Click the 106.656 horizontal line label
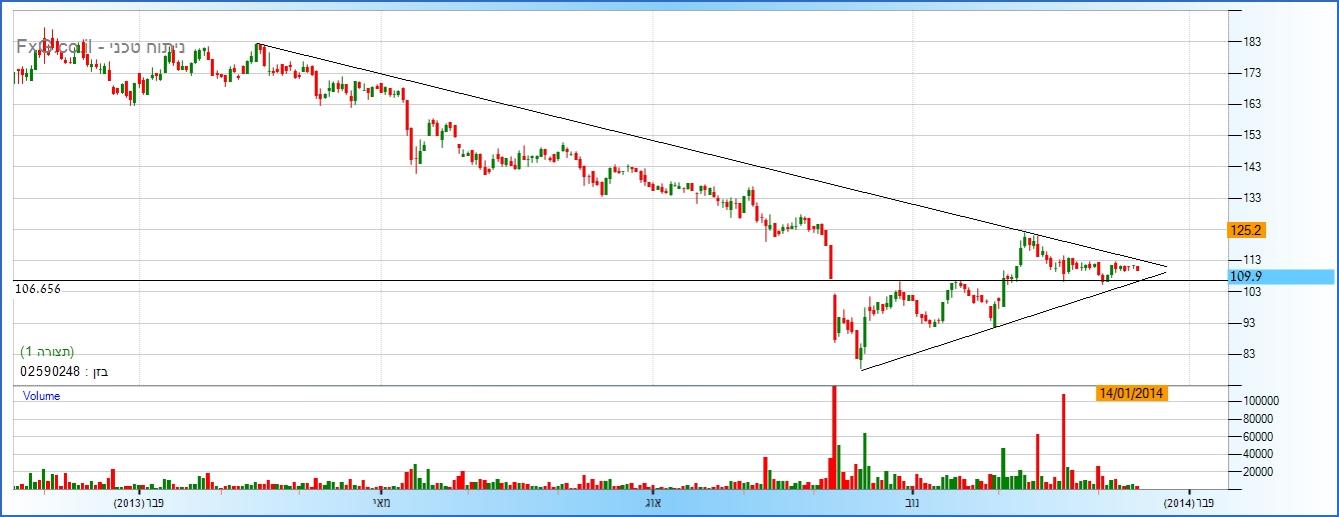Screen dimensions: 1339x517 click(39, 288)
